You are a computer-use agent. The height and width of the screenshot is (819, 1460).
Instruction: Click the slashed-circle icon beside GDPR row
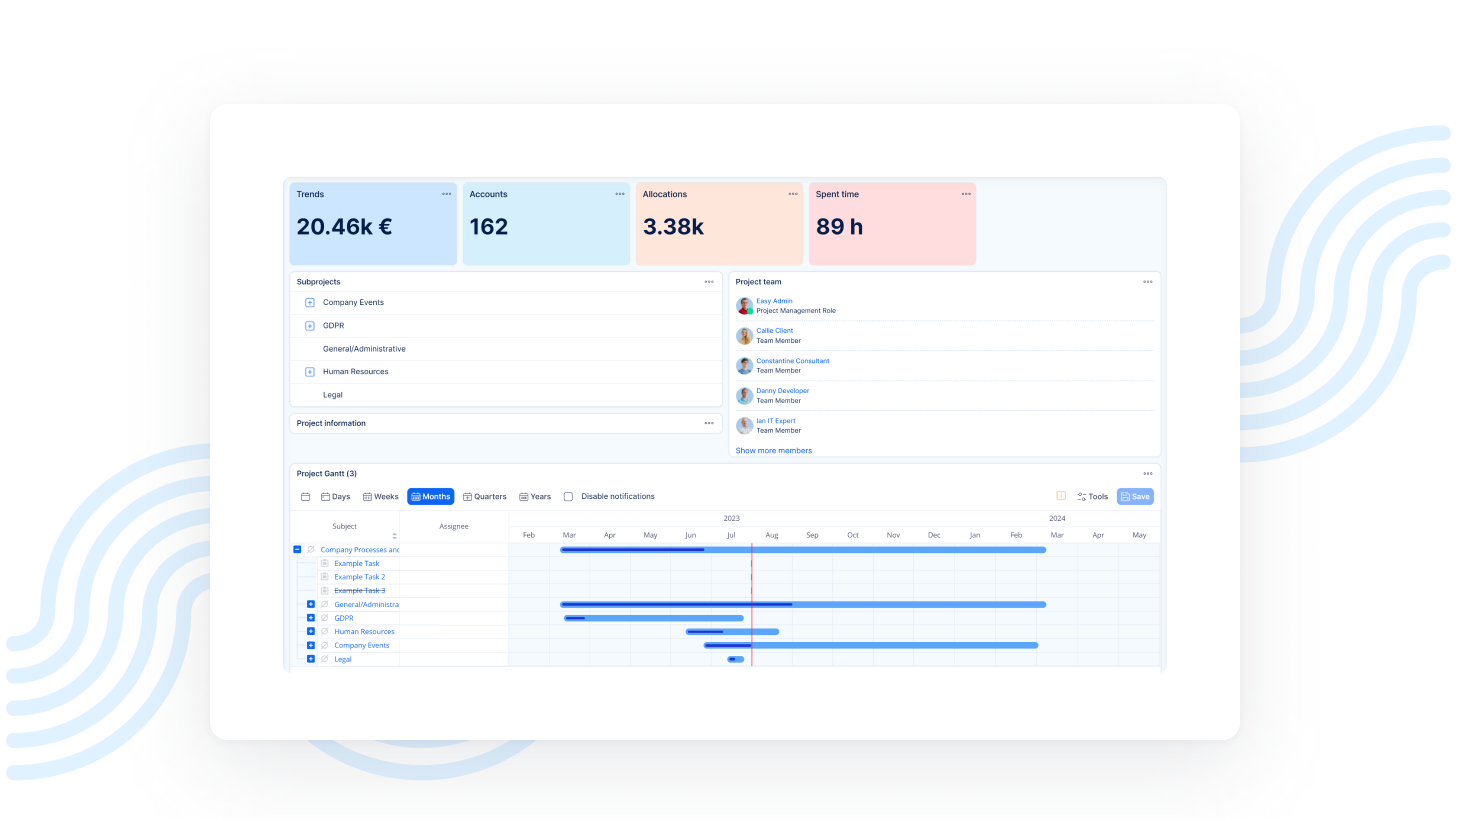(324, 618)
